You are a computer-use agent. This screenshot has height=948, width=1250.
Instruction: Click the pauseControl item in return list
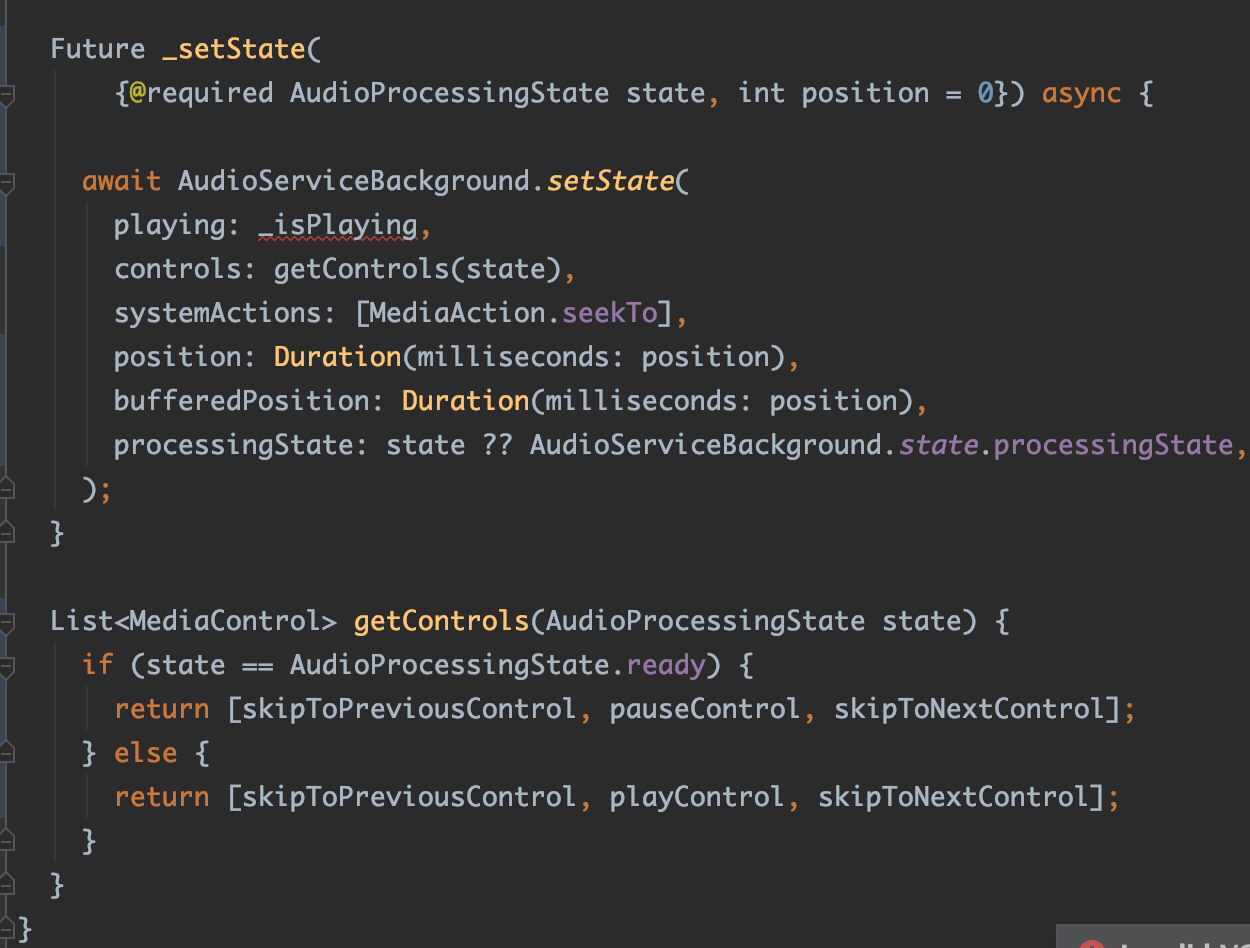click(705, 709)
